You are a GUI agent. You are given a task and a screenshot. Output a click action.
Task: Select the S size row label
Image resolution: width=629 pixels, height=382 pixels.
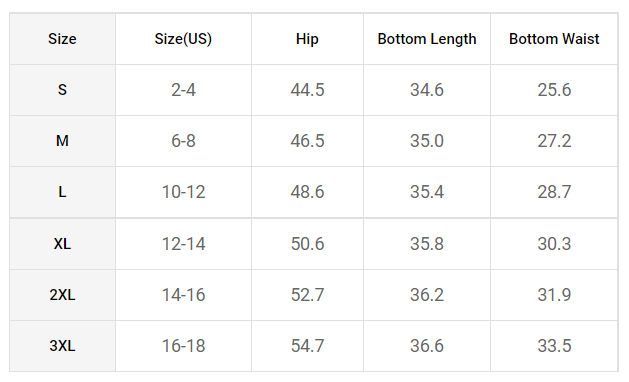click(x=62, y=90)
